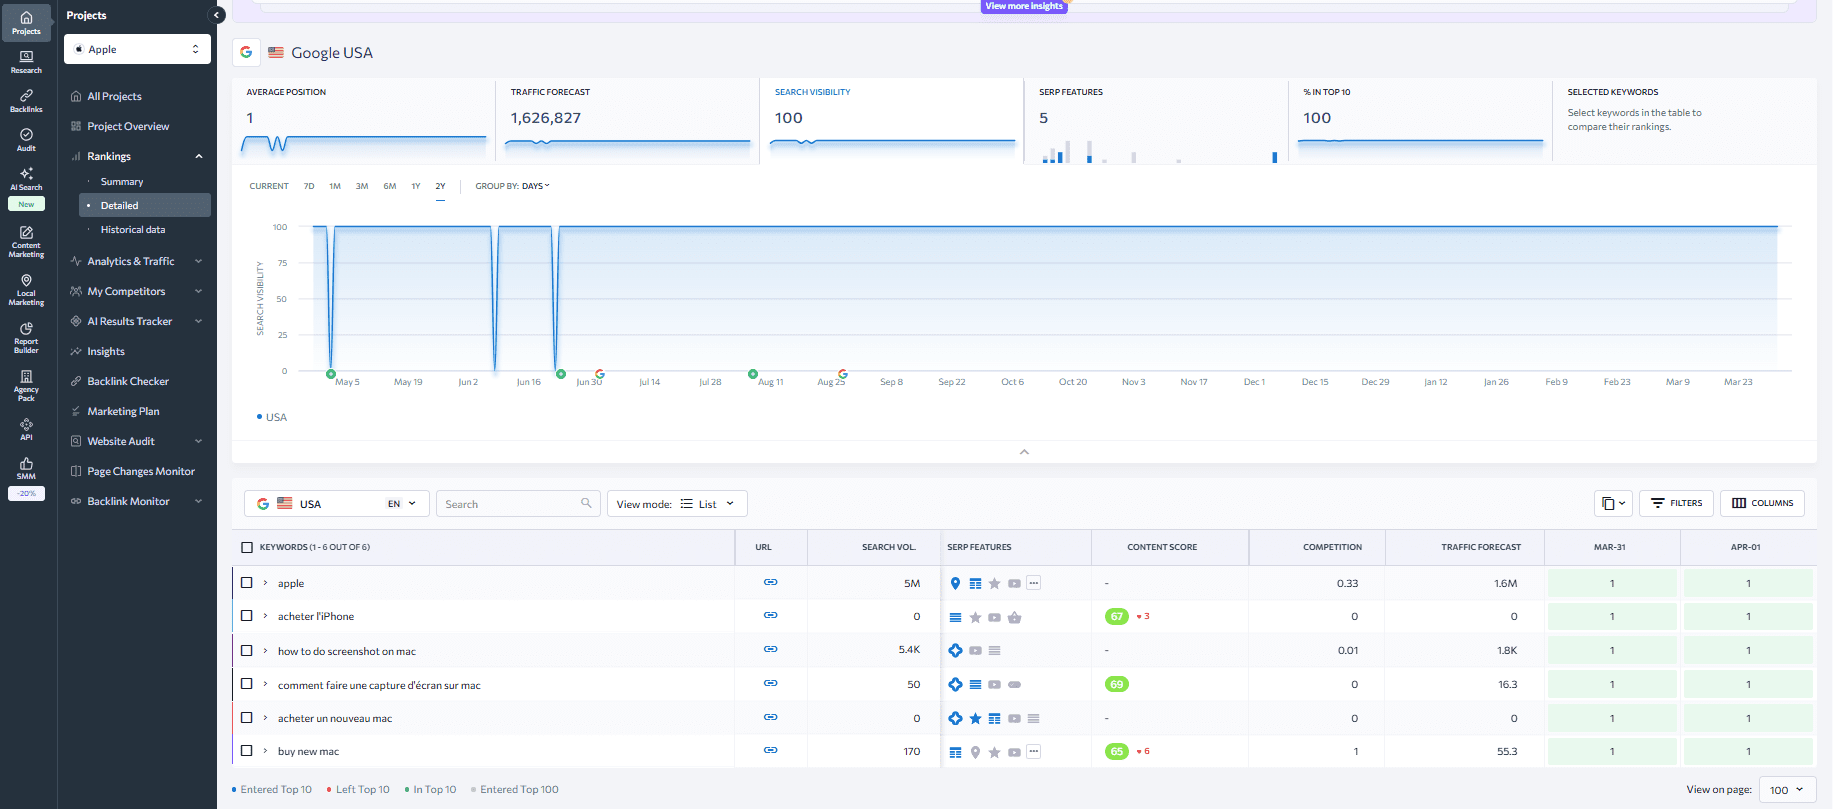Switch chart range to 6M
This screenshot has height=809, width=1833.
(x=390, y=186)
